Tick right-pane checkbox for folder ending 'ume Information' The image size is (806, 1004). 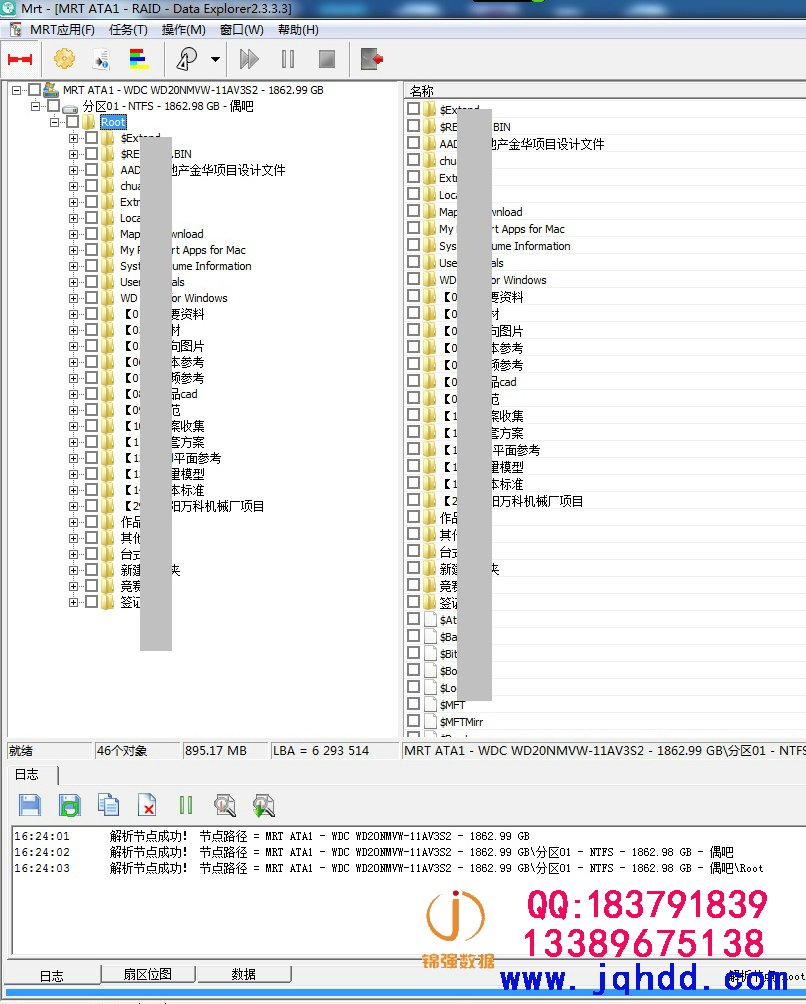(x=413, y=245)
